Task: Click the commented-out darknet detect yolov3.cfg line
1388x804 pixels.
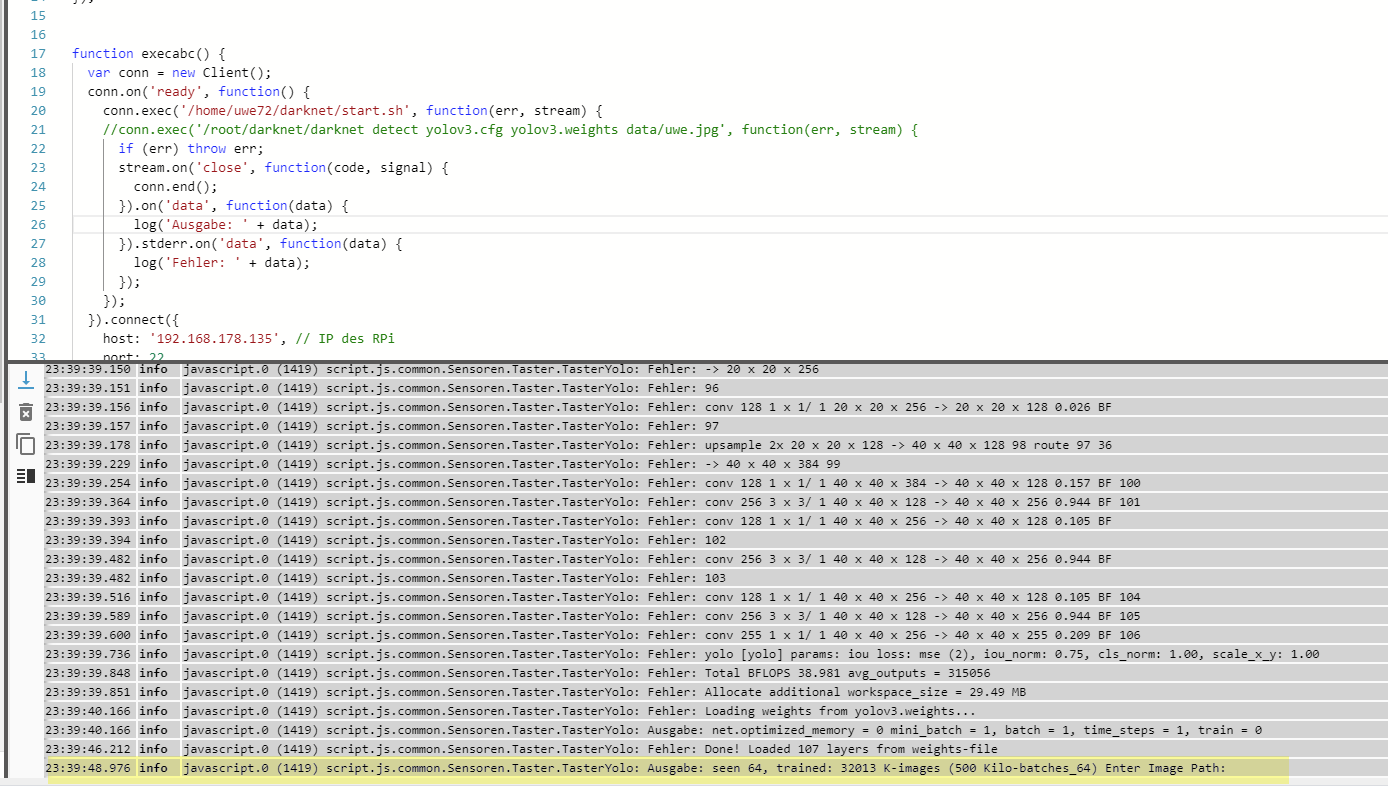Action: [510, 129]
